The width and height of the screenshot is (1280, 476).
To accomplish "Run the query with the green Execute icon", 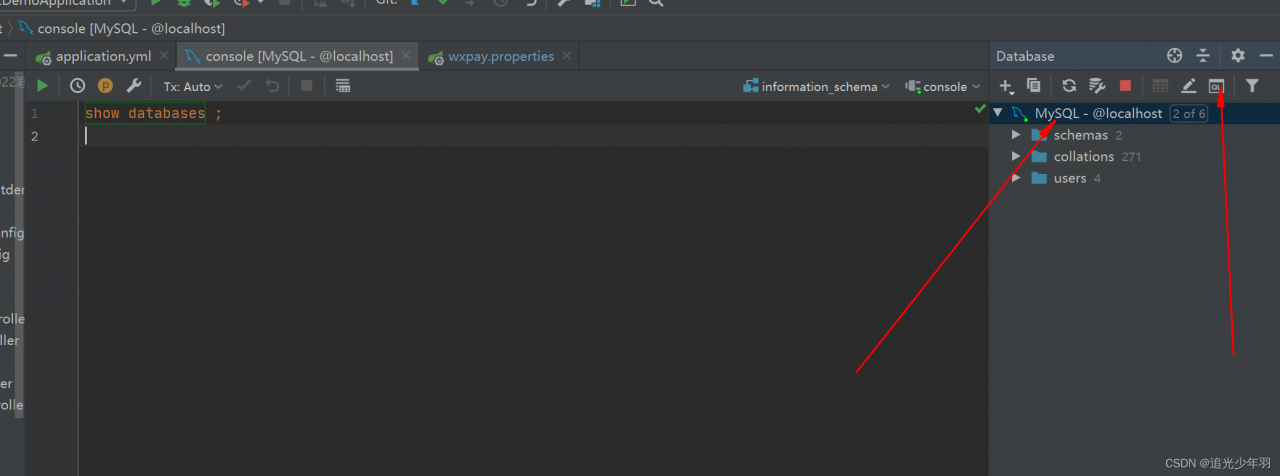I will tap(42, 86).
